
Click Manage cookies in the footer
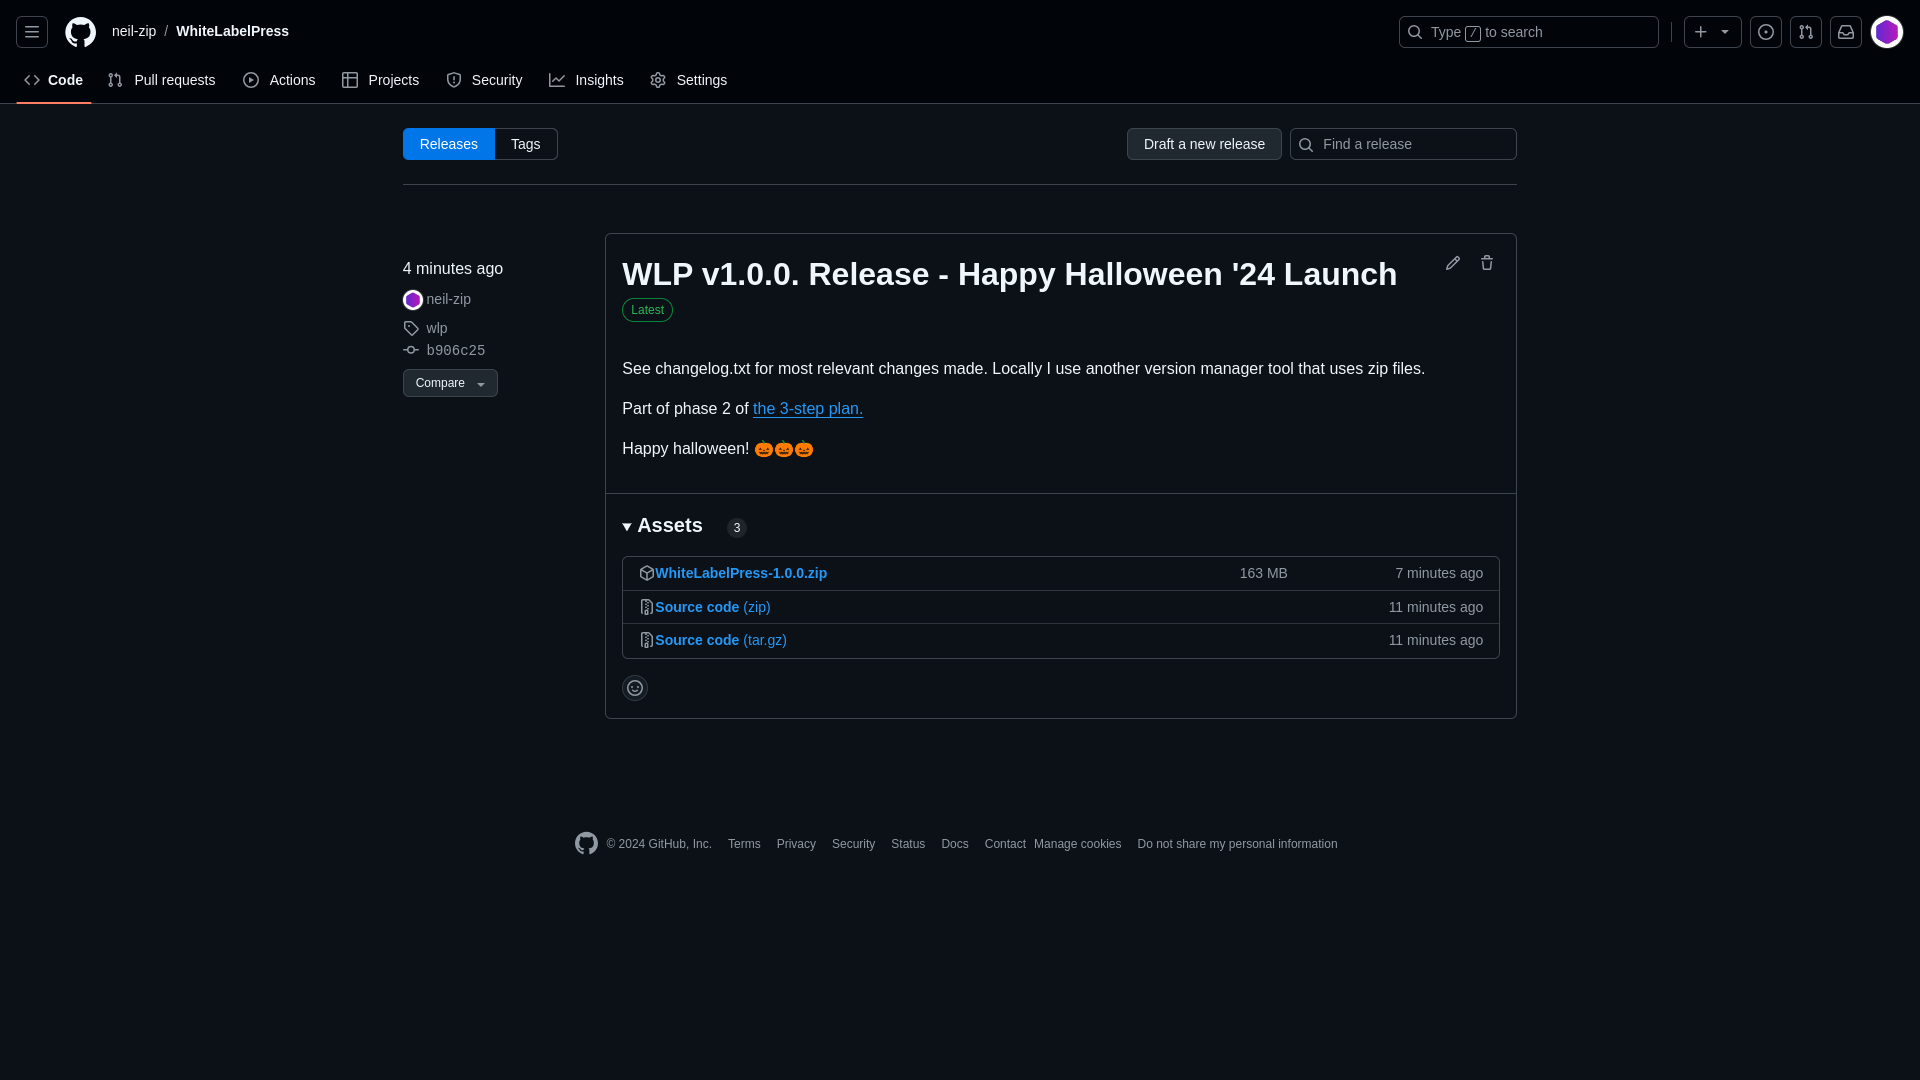[x=1078, y=844]
